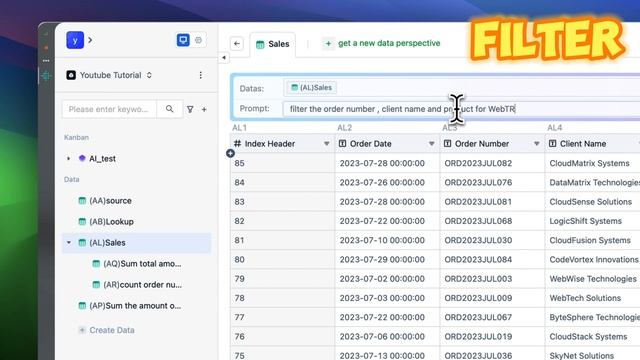Click Create Data in the sidebar
This screenshot has height=360, width=640.
coord(111,330)
